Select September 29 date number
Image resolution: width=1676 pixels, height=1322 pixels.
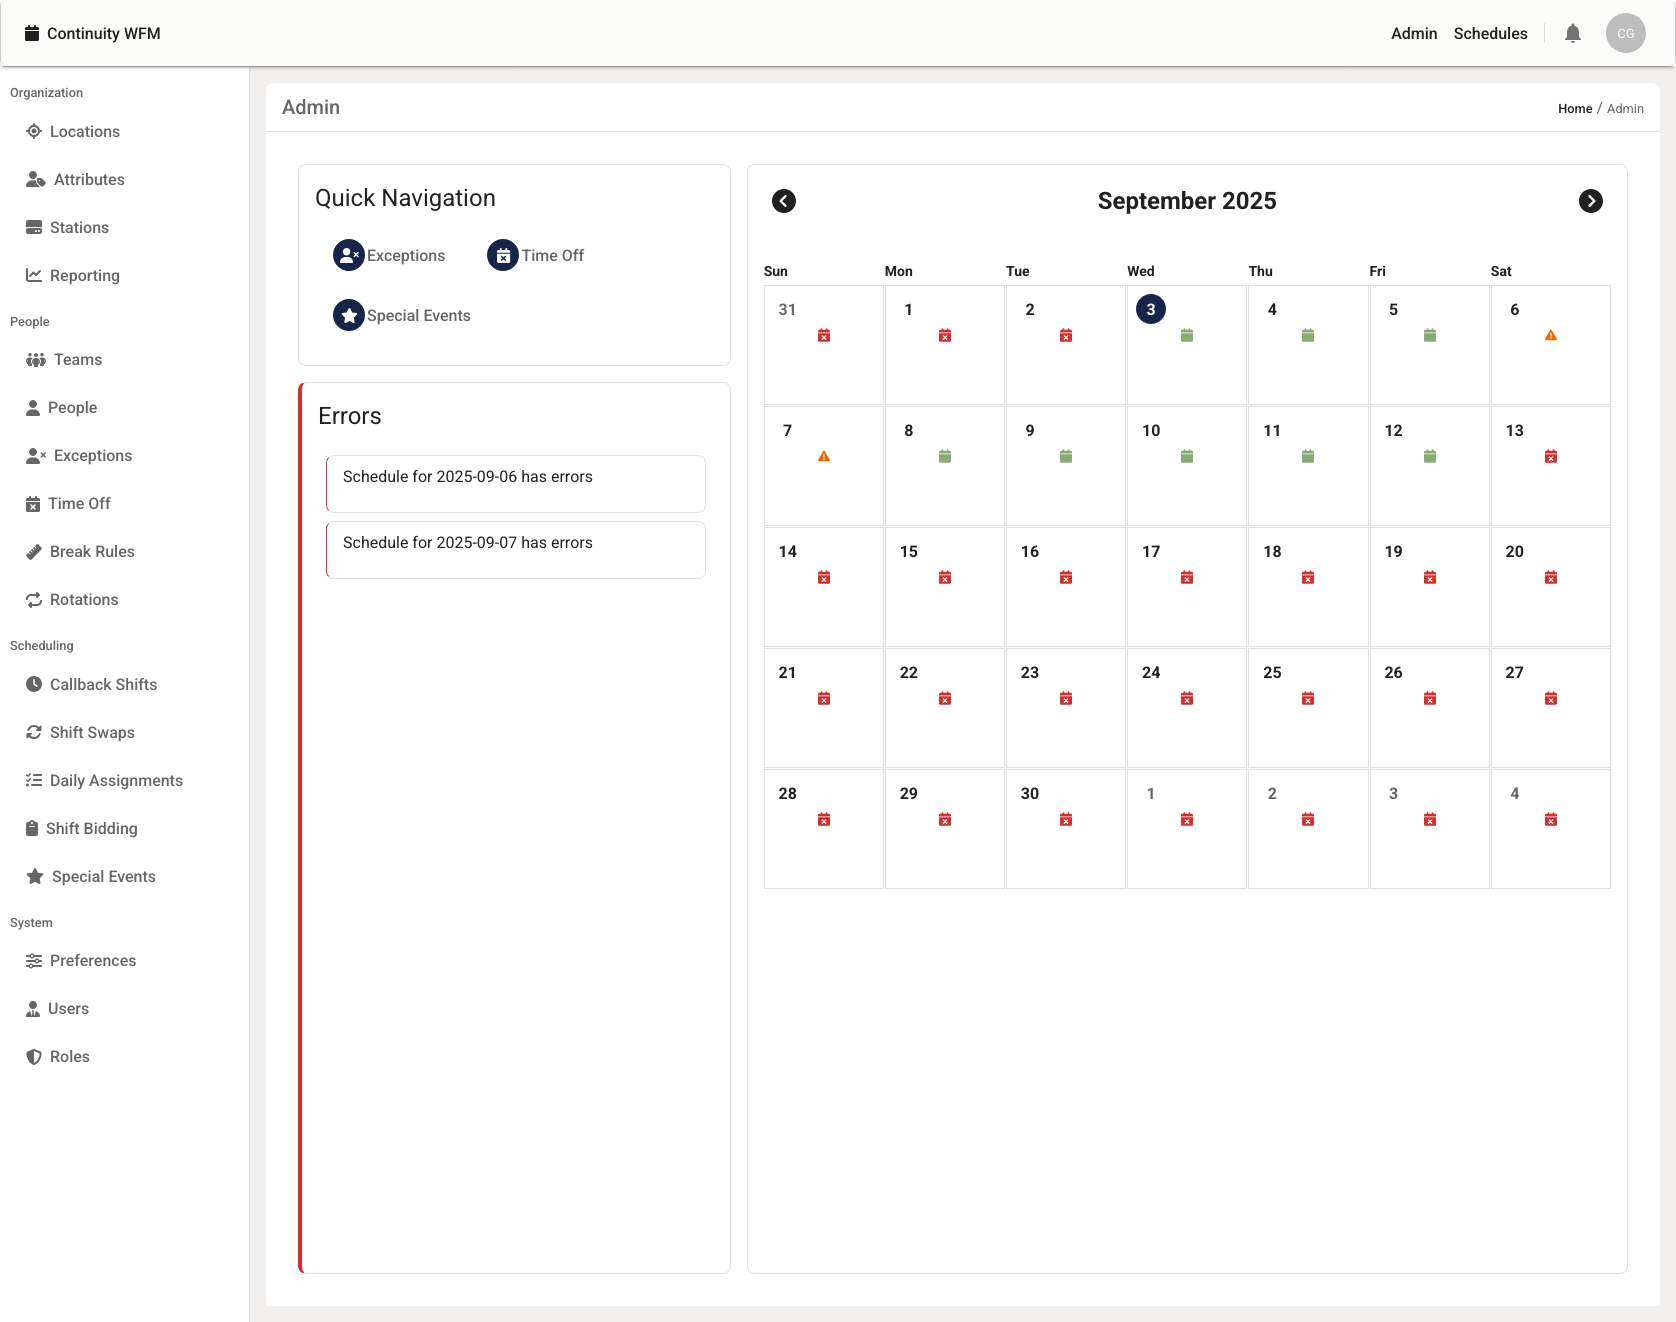coord(909,793)
